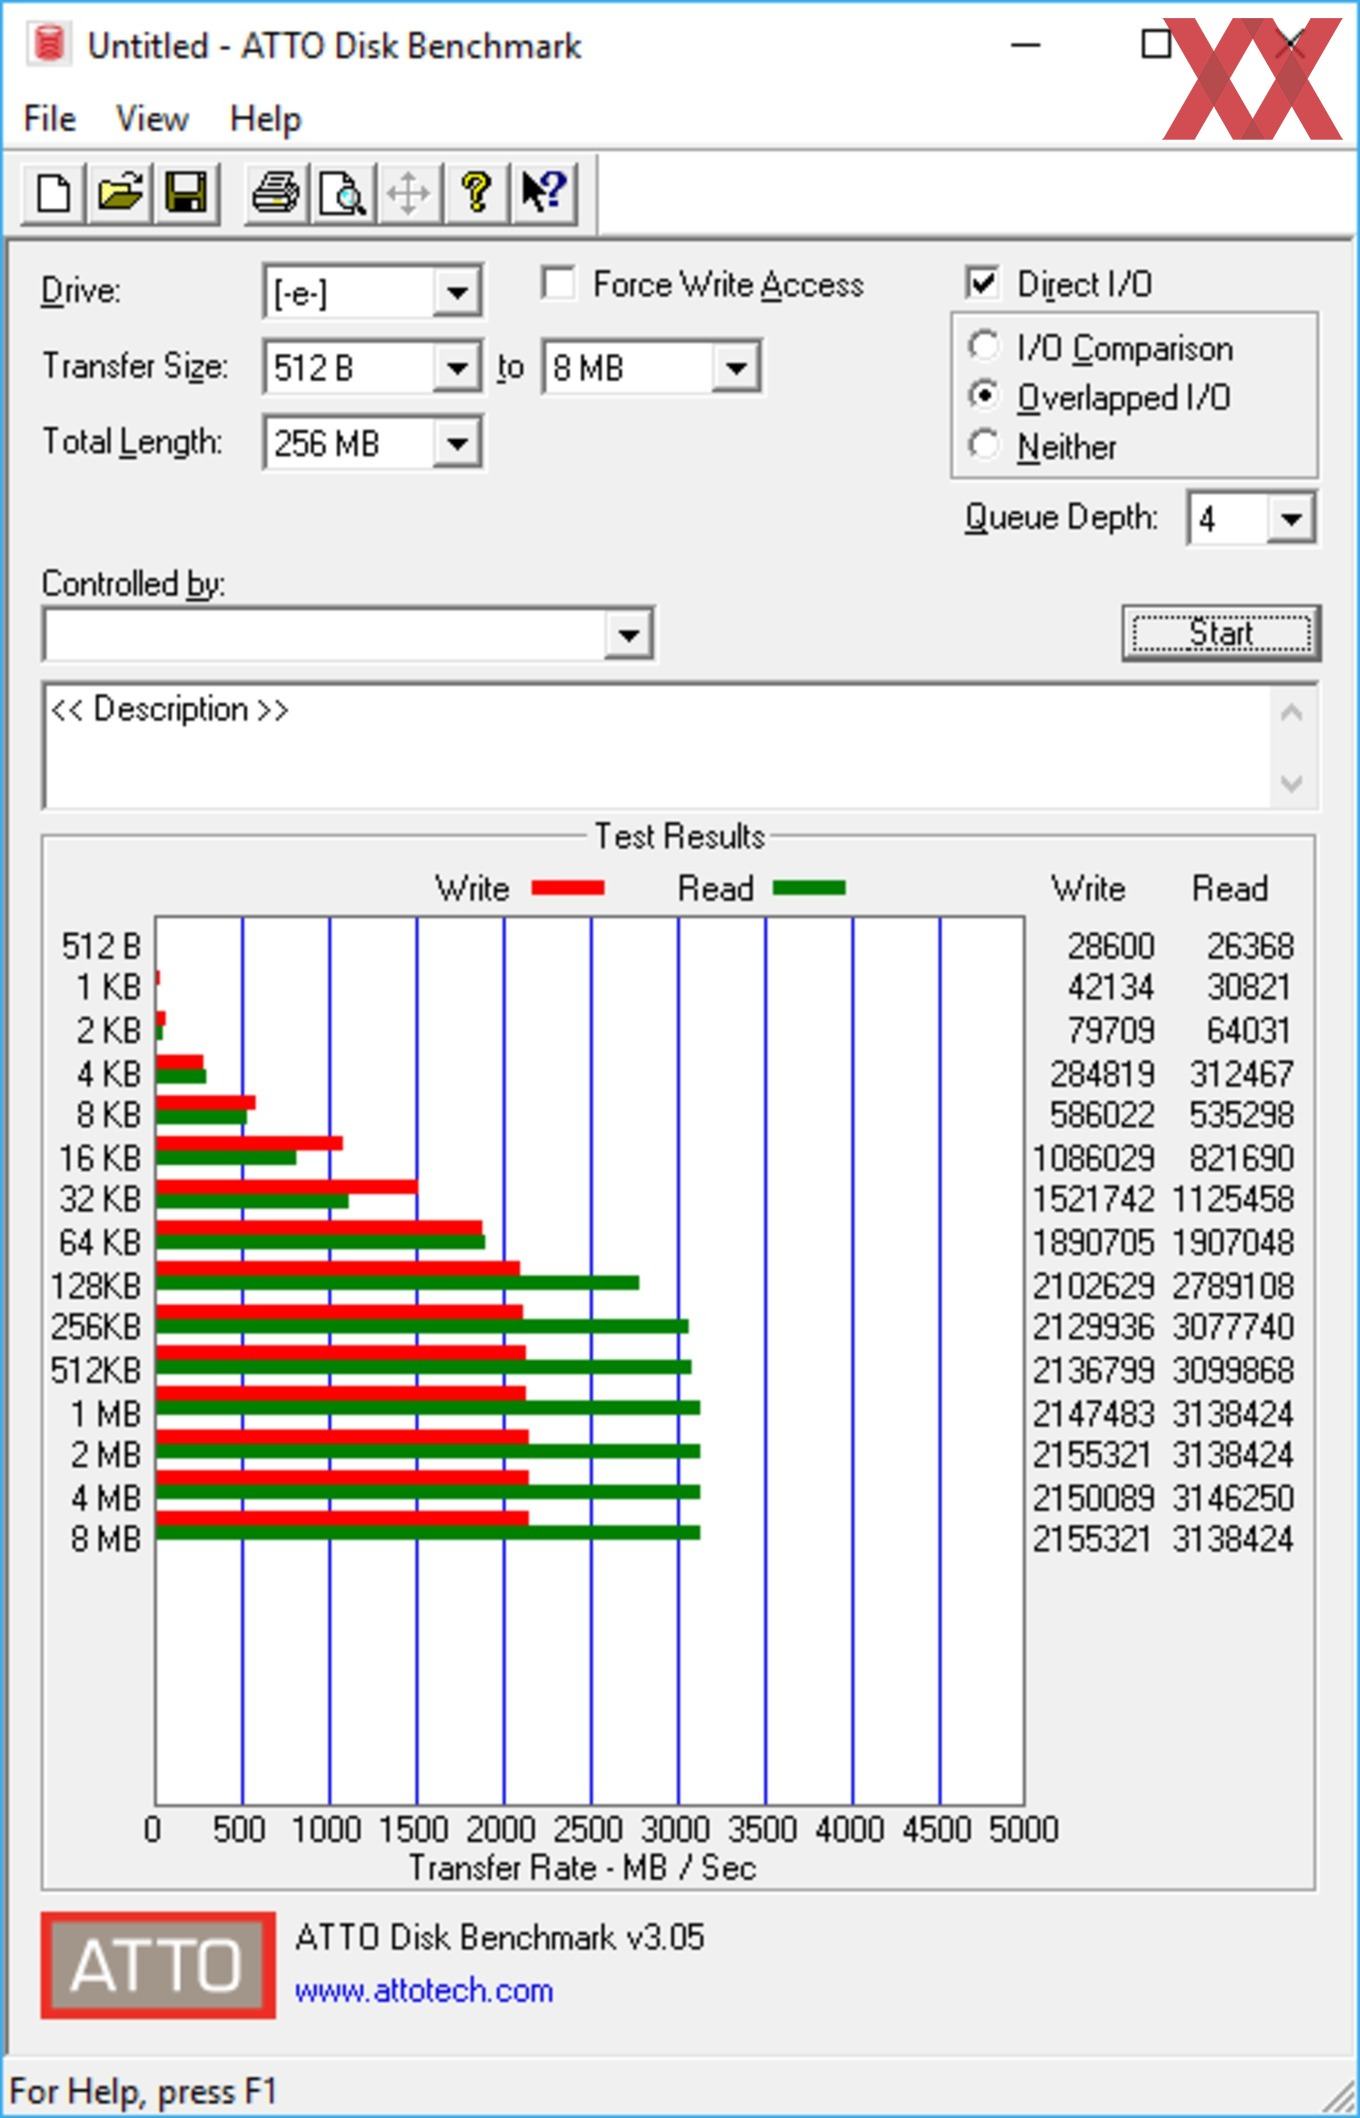Click the Description scrollbar up arrow

[x=1291, y=713]
